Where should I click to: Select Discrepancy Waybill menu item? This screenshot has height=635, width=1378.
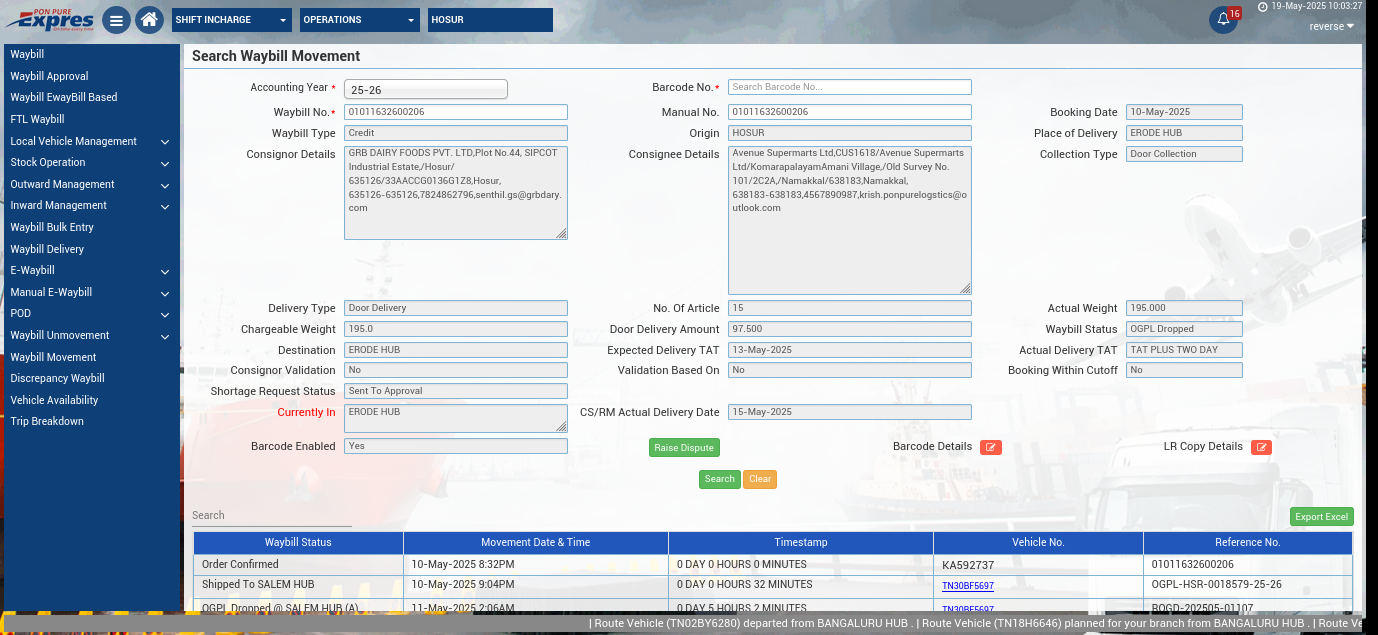pyautogui.click(x=58, y=379)
